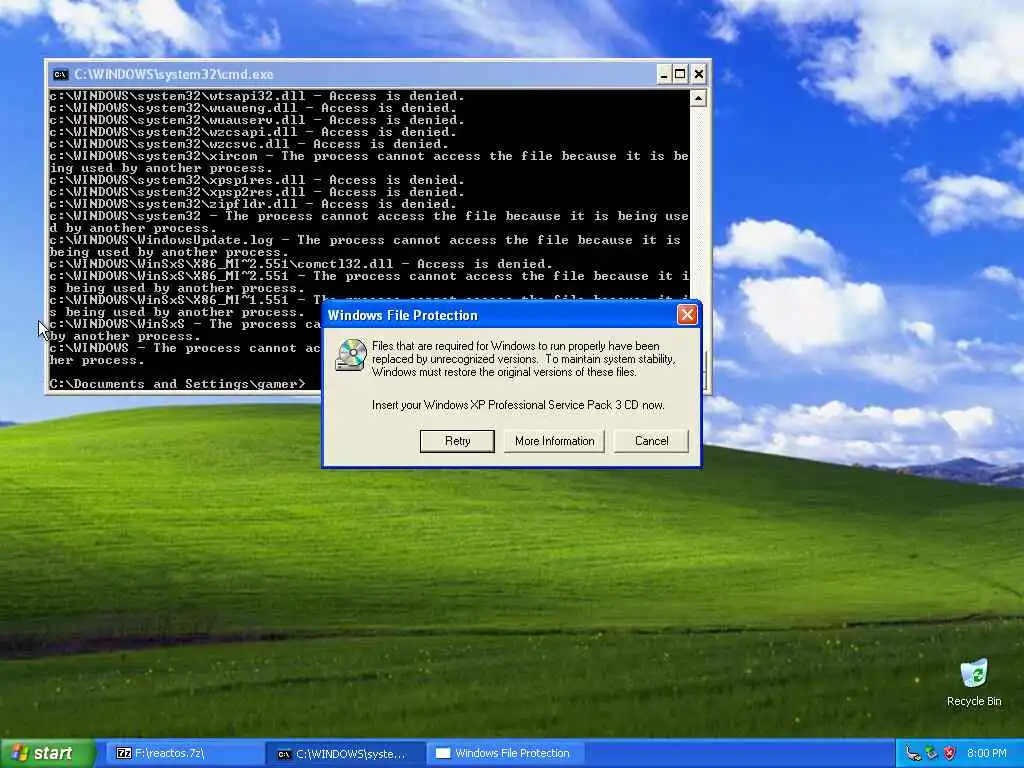Click the line about WindowsUpdate.log
This screenshot has height=768, width=1024.
(365, 246)
